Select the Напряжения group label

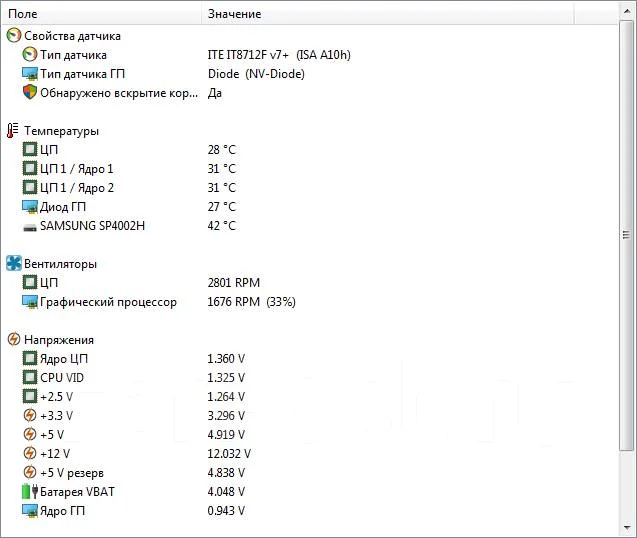coord(59,340)
